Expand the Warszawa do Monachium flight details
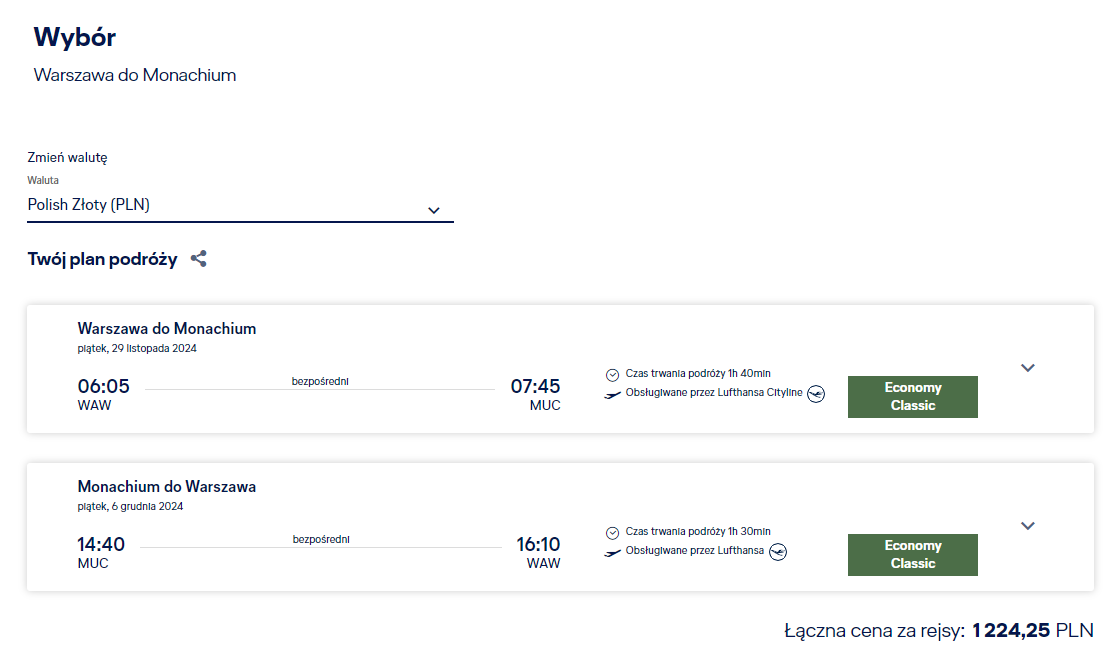The height and width of the screenshot is (651, 1105). coord(1028,368)
